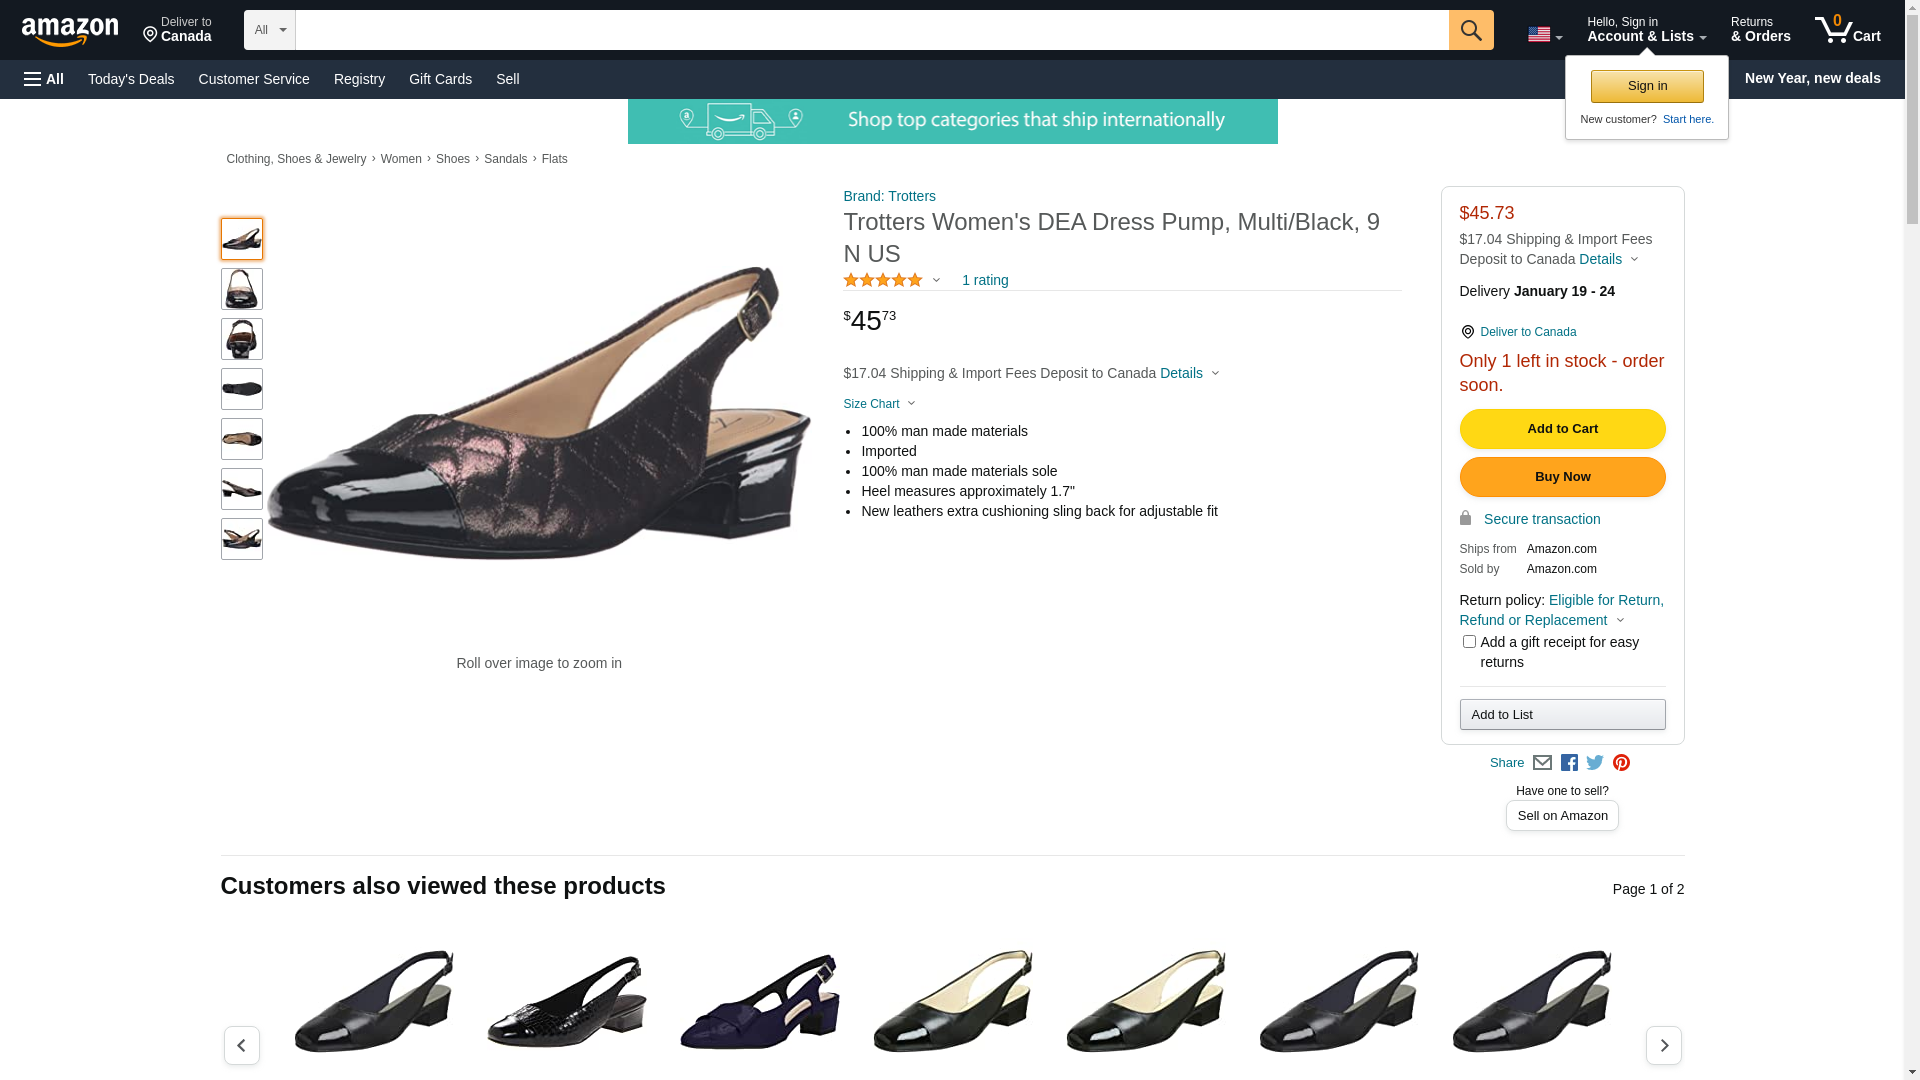
Task: Open Today's Deals in navigation
Action: 131,79
